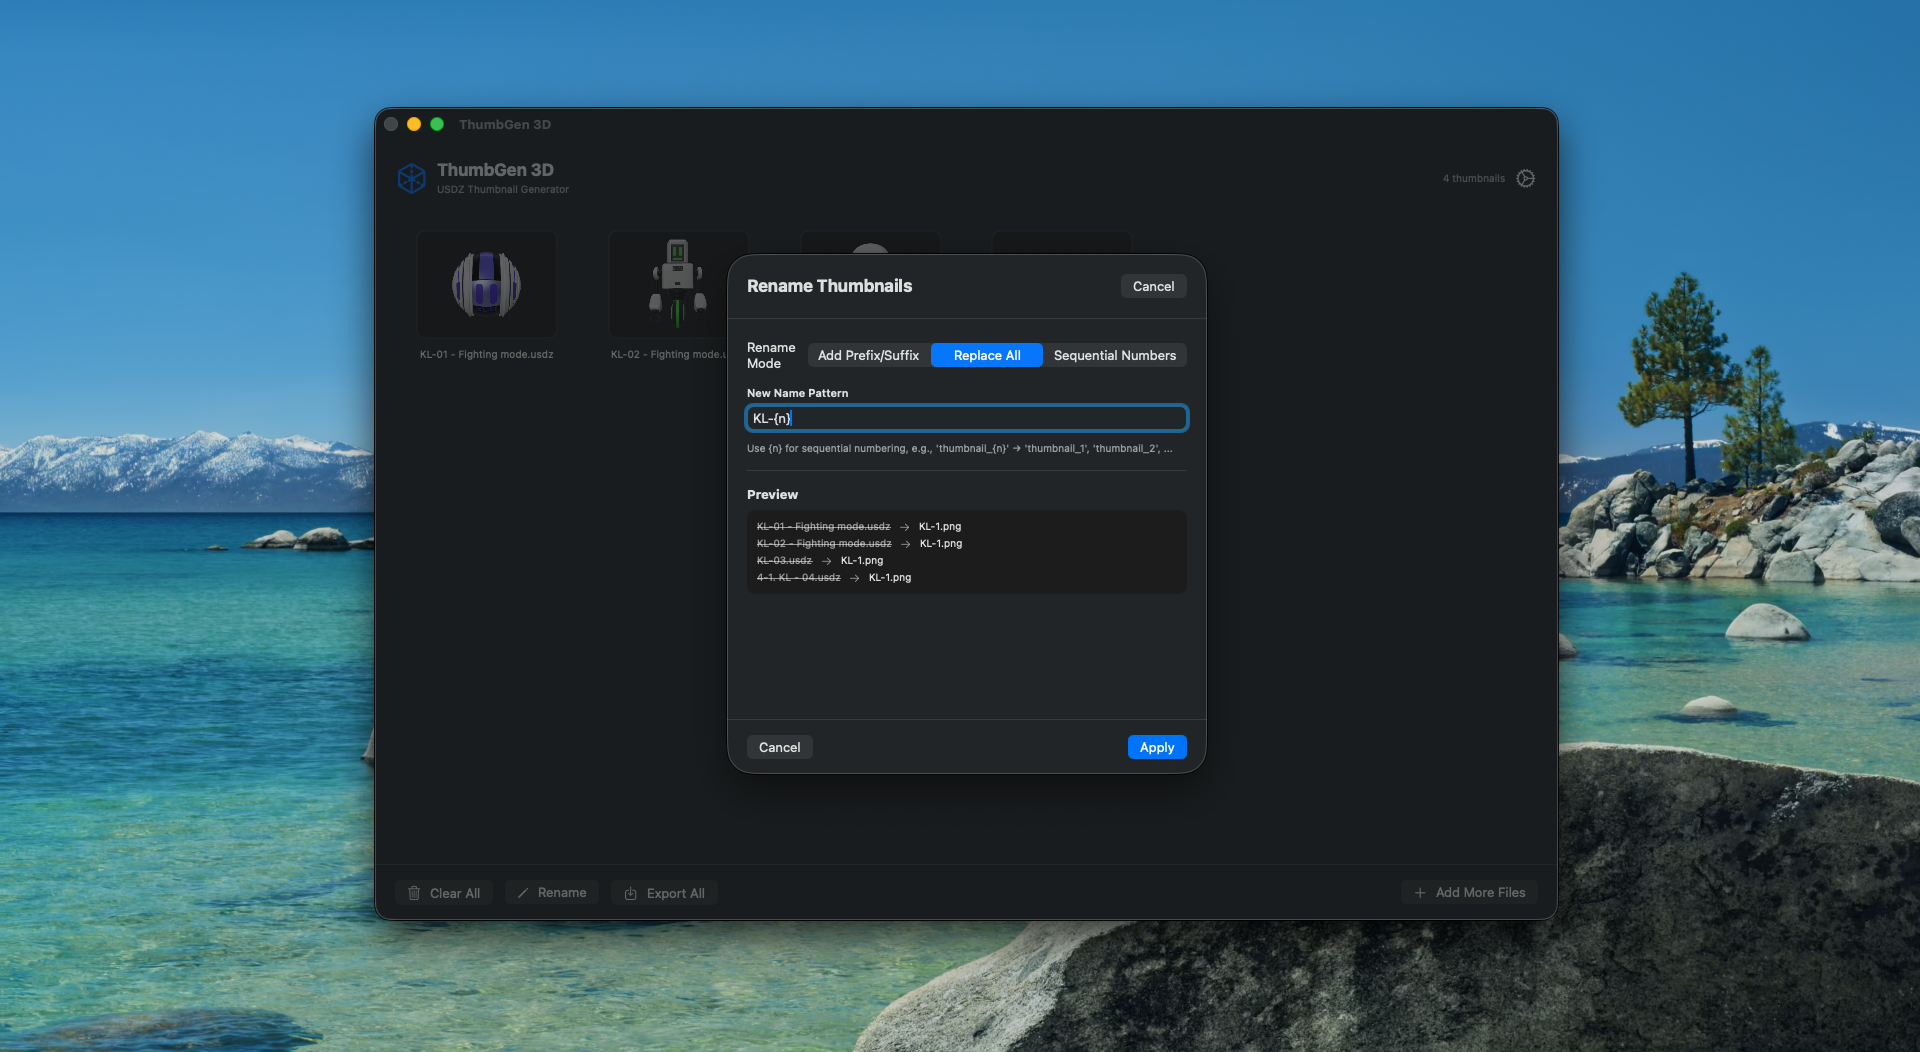The height and width of the screenshot is (1052, 1920).
Task: Click the plus icon on Add More Files
Action: pyautogui.click(x=1420, y=892)
